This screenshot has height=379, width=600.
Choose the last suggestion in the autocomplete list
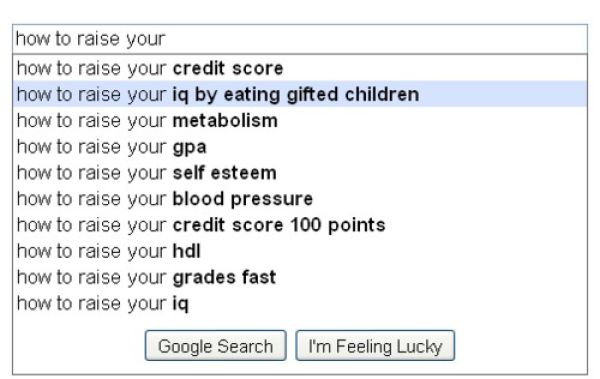(300, 303)
